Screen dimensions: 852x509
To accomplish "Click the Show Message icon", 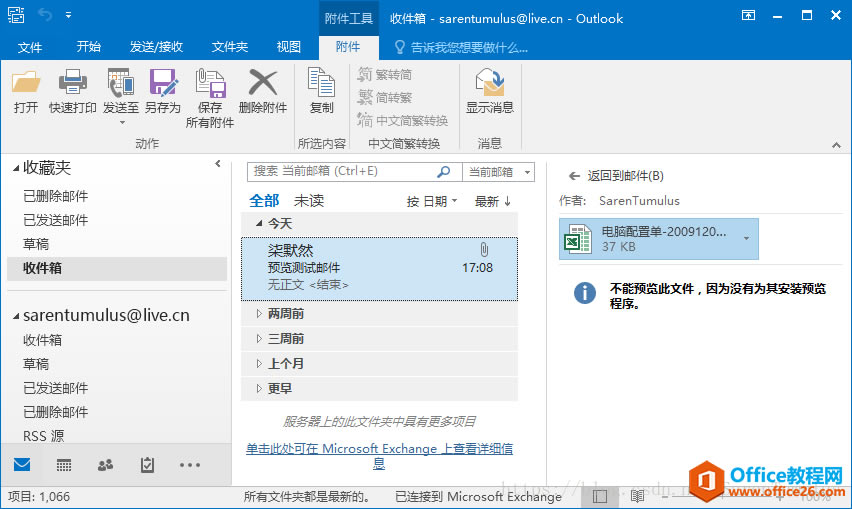I will click(489, 83).
